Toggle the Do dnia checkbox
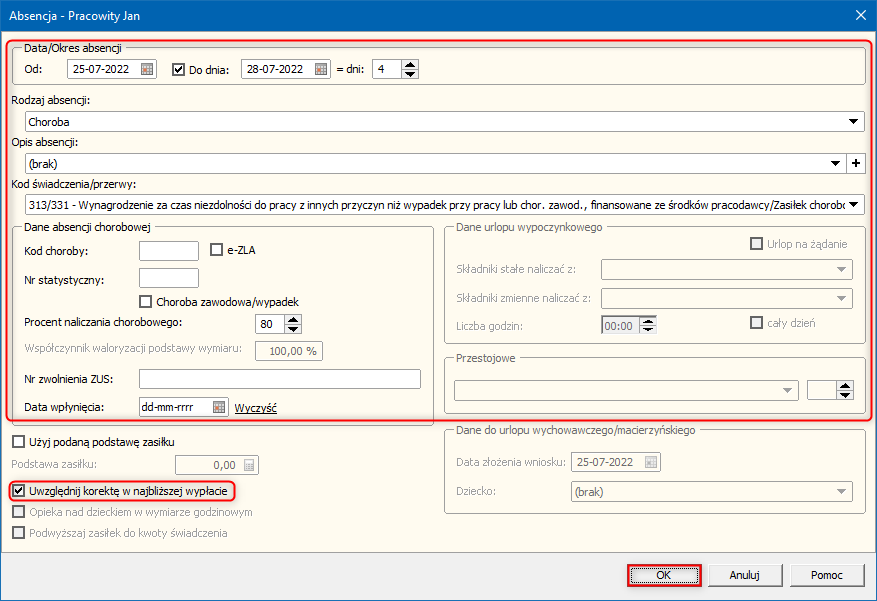 179,69
